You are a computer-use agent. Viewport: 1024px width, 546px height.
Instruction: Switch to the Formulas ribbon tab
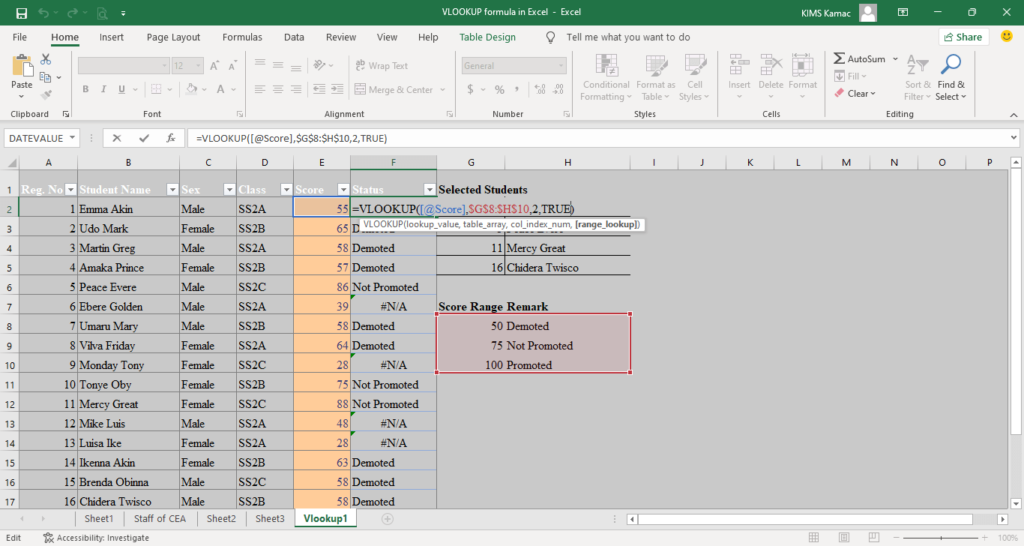coord(242,37)
